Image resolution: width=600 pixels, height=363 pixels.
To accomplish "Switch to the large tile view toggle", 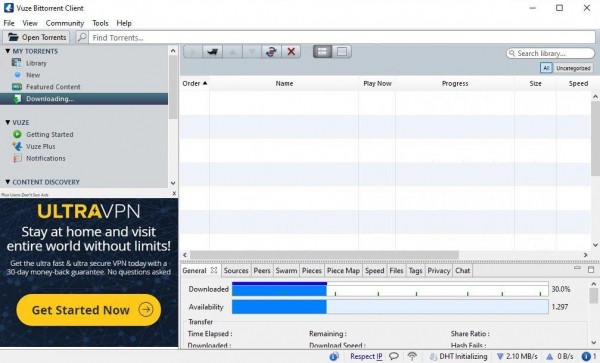I will tap(342, 52).
